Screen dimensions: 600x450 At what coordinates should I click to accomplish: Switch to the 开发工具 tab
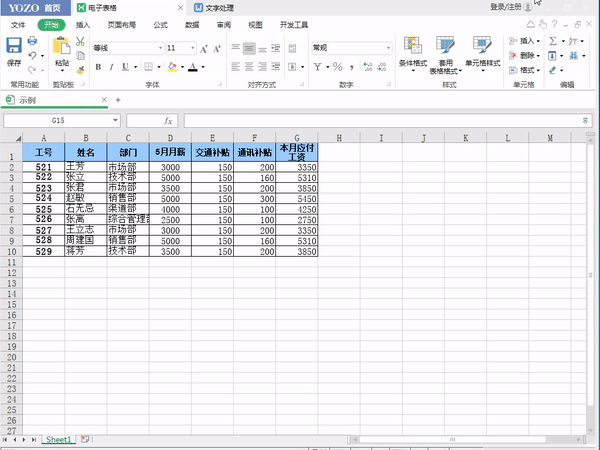tap(294, 25)
